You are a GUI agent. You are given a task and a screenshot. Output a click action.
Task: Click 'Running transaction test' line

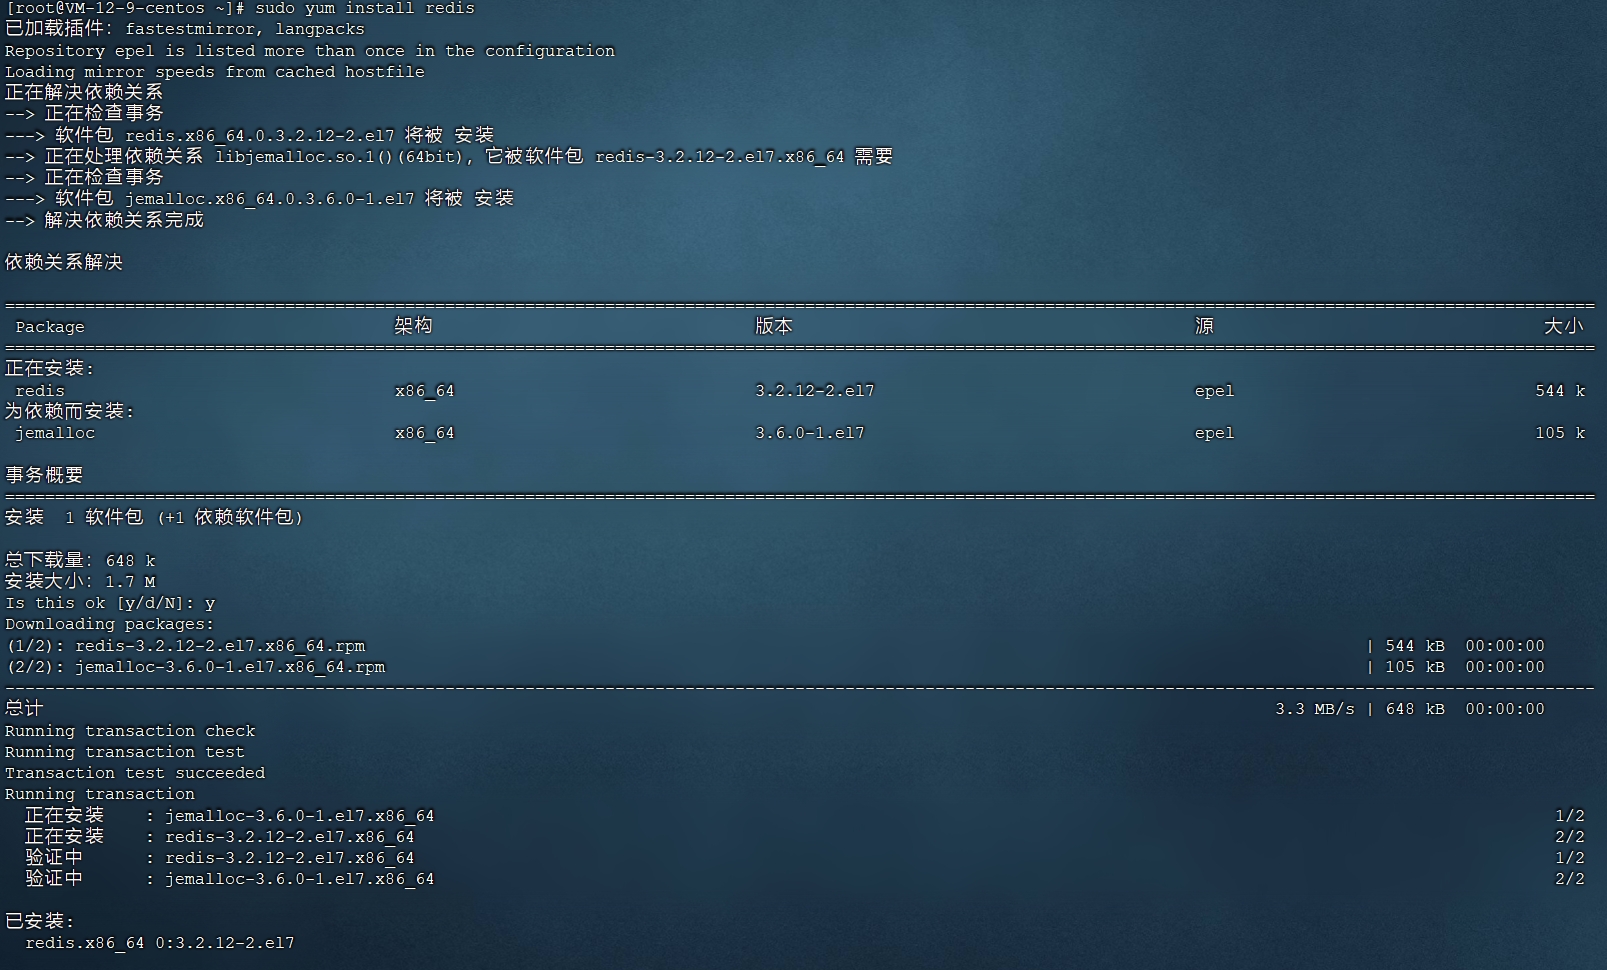125,752
